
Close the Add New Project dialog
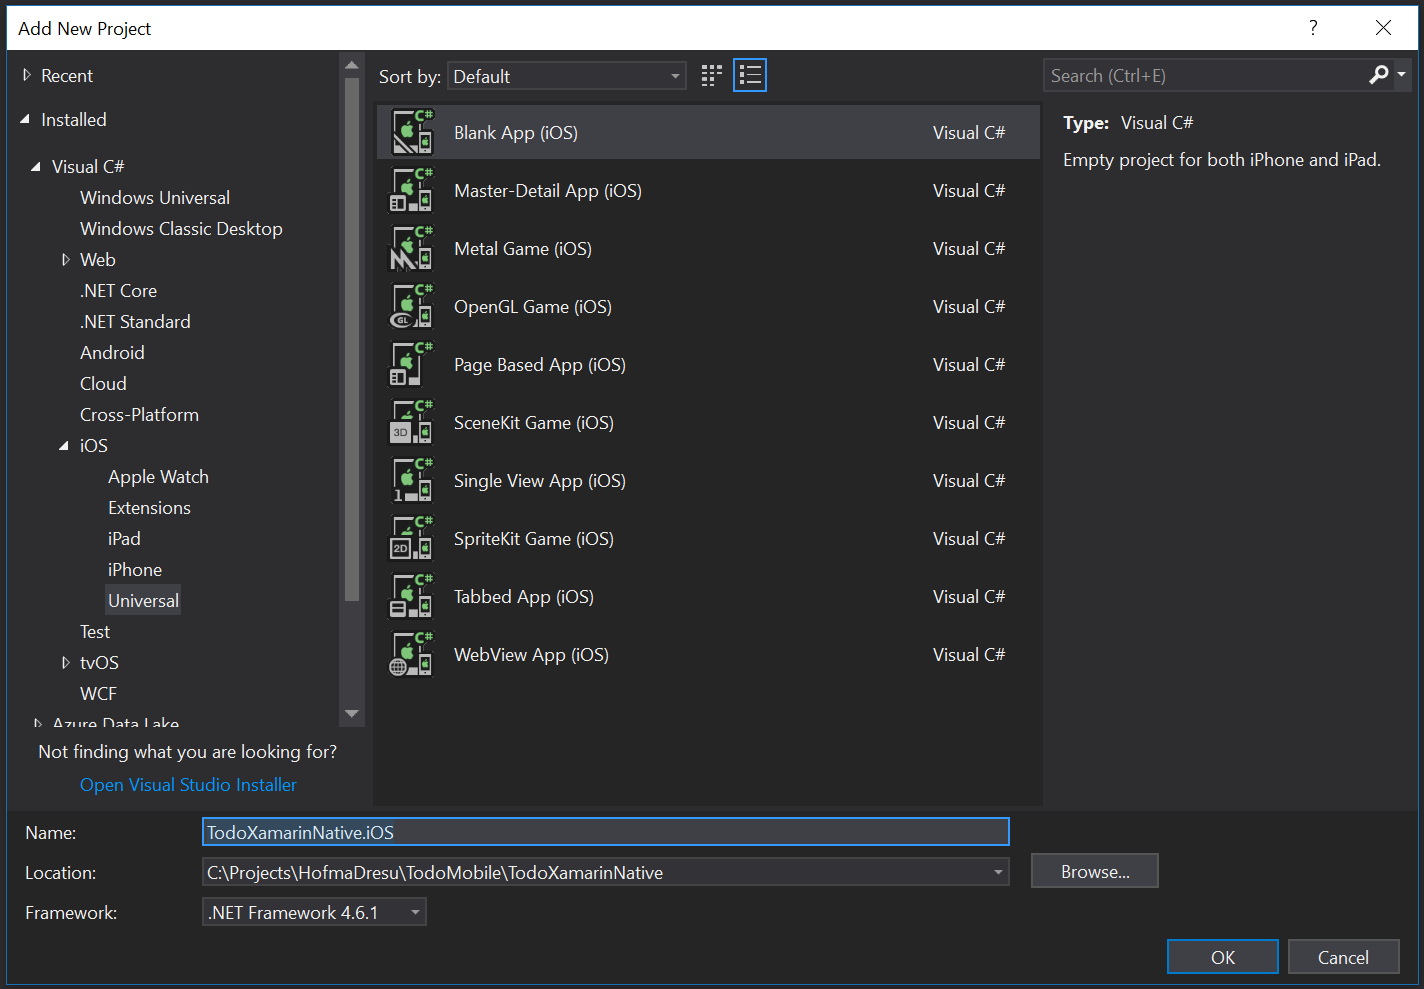pyautogui.click(x=1383, y=28)
